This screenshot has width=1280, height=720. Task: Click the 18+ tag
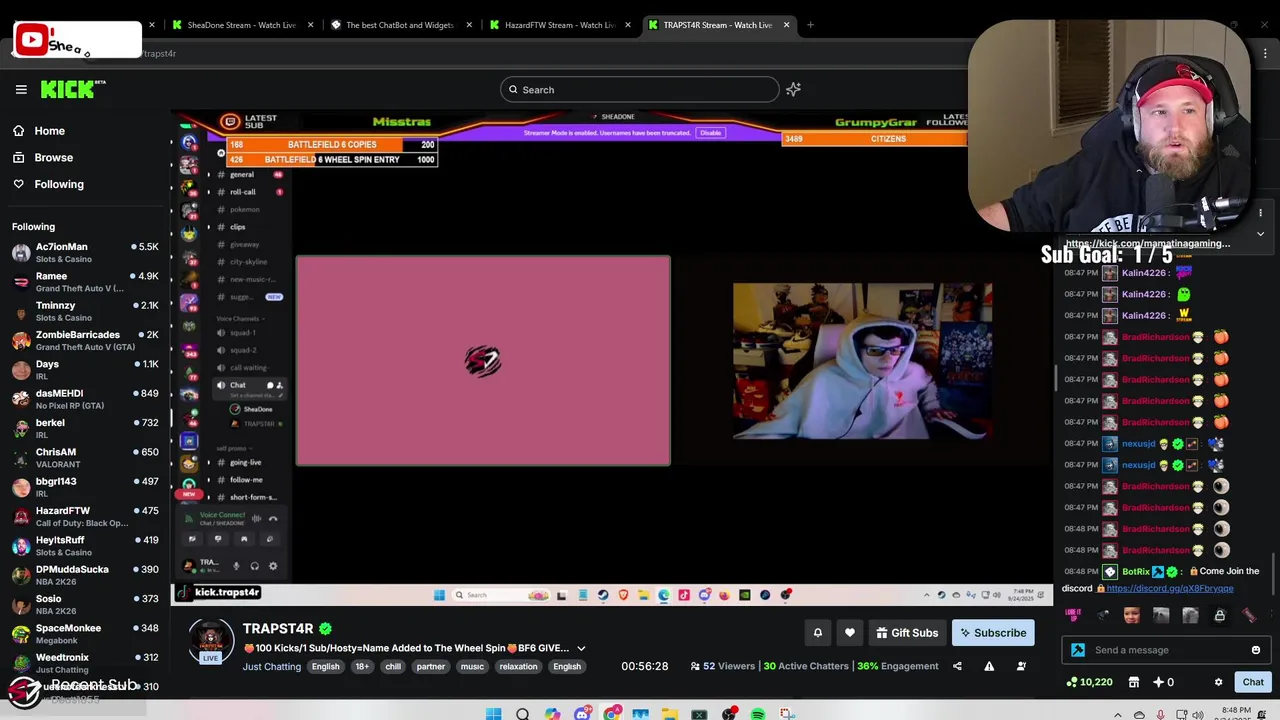[362, 667]
